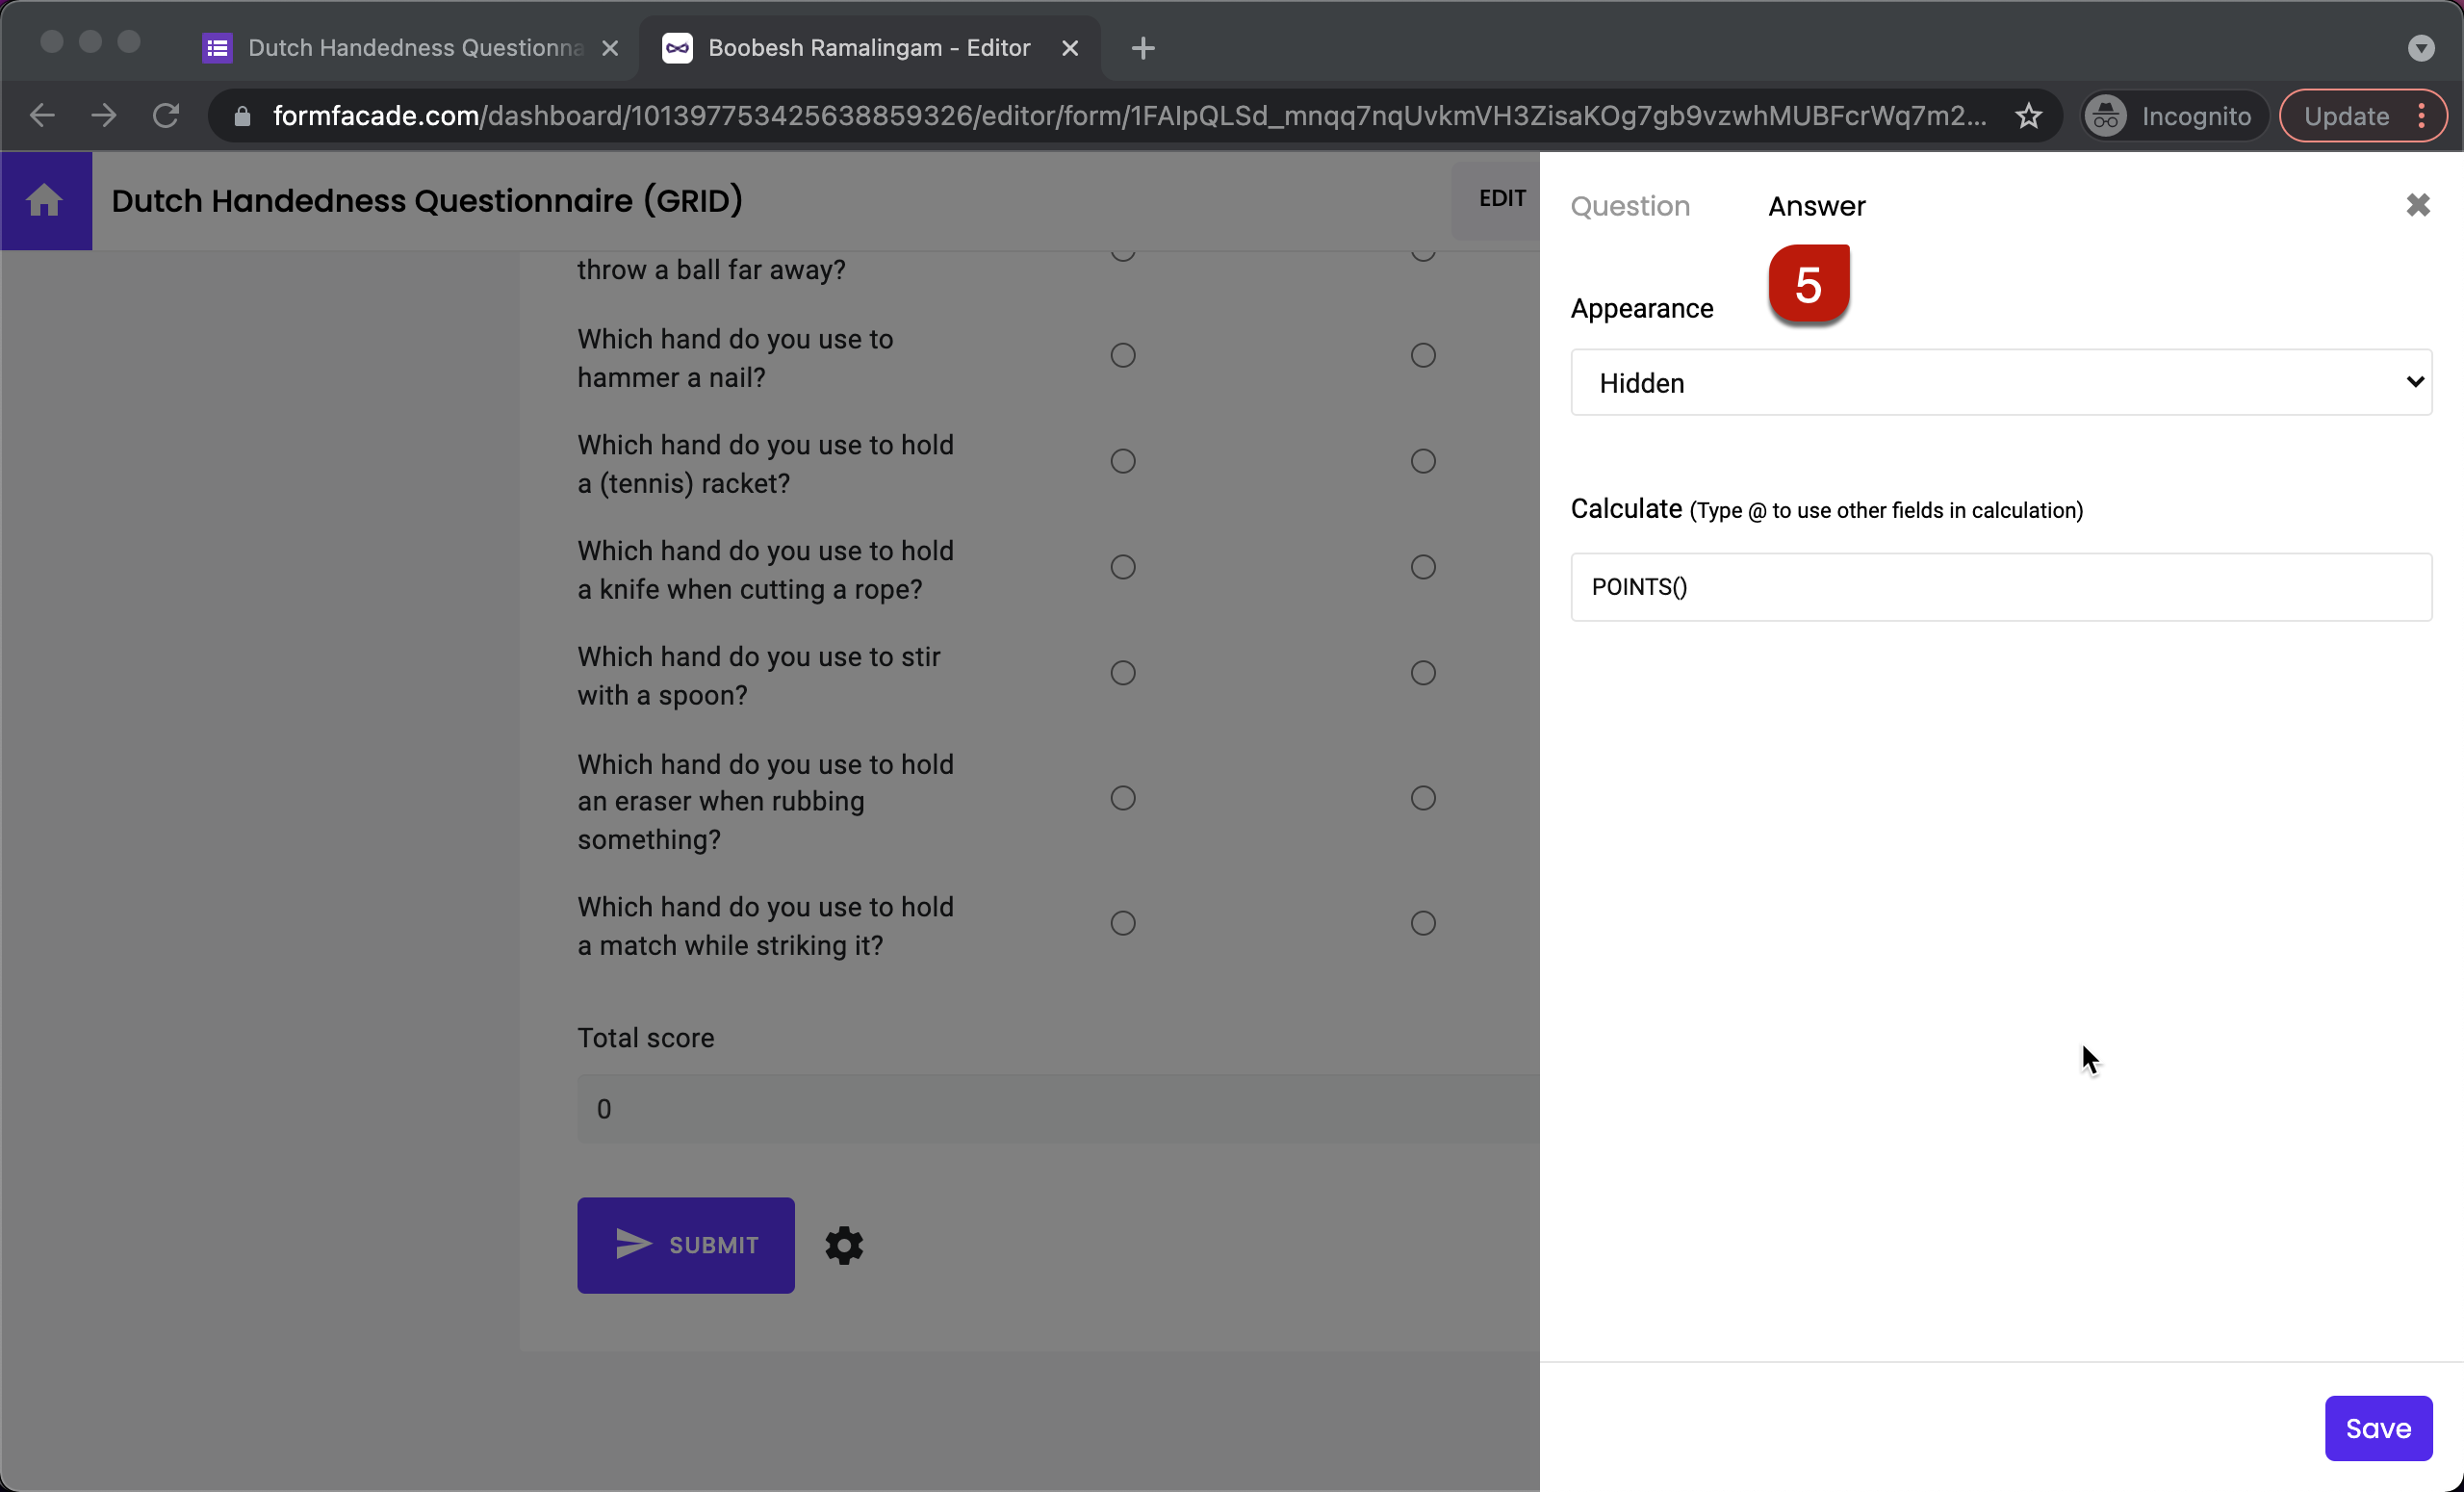2464x1492 pixels.
Task: Save the answer settings
Action: 2378,1427
